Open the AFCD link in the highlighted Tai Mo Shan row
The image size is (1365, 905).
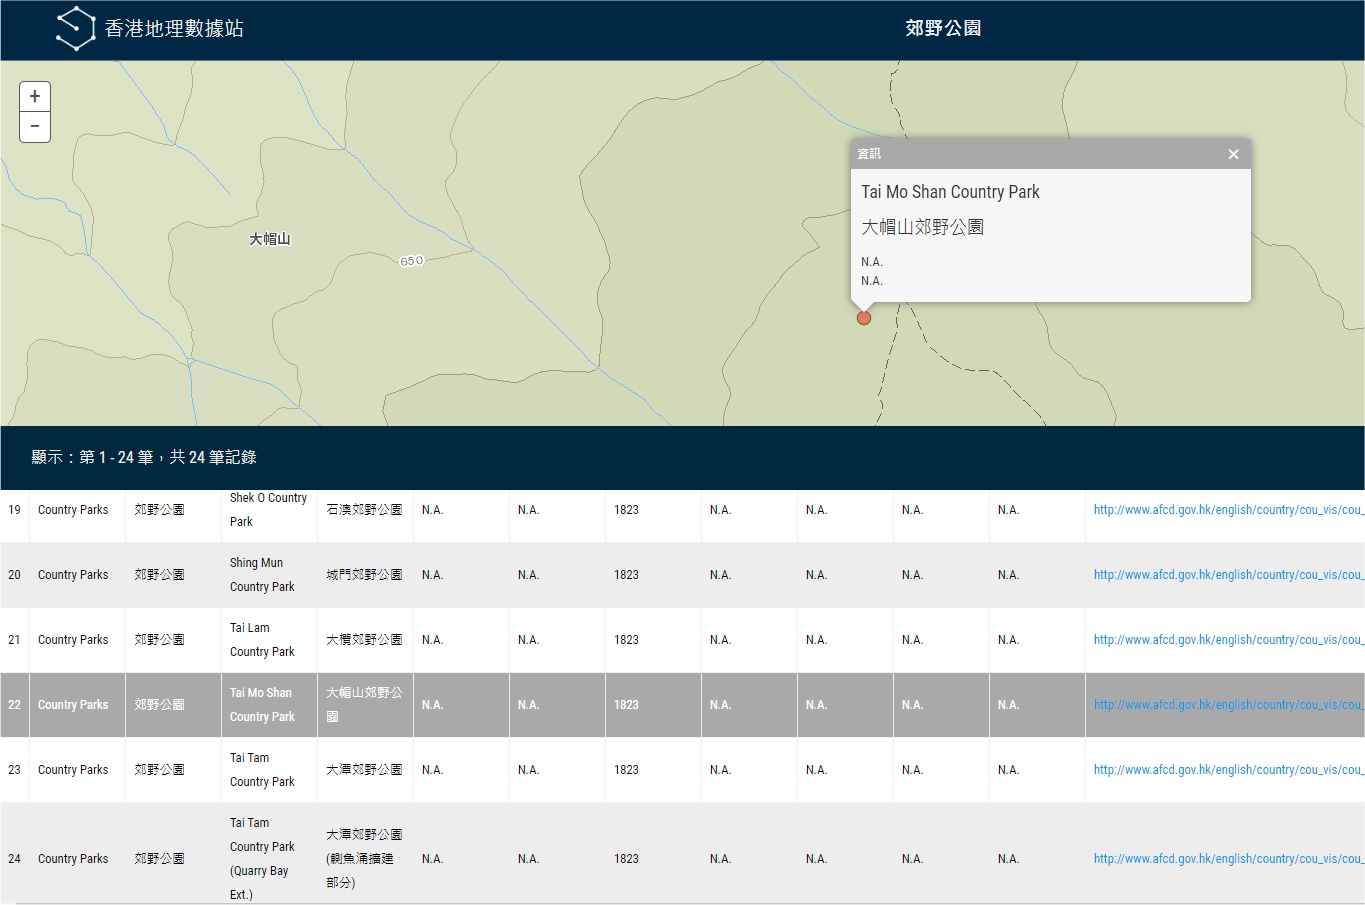[x=1227, y=705]
